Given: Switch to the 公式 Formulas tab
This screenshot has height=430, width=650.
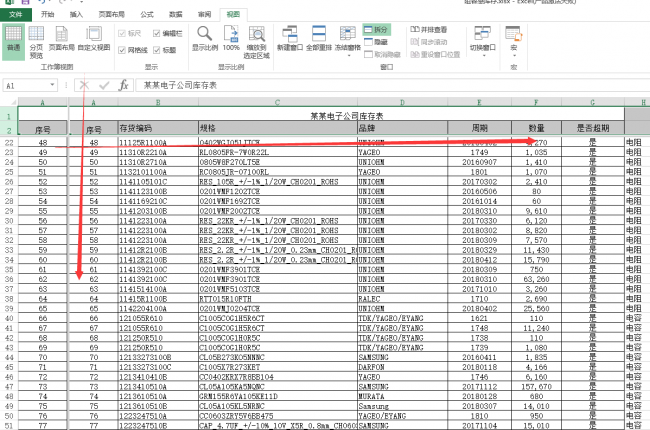Looking at the screenshot, I should pos(147,15).
